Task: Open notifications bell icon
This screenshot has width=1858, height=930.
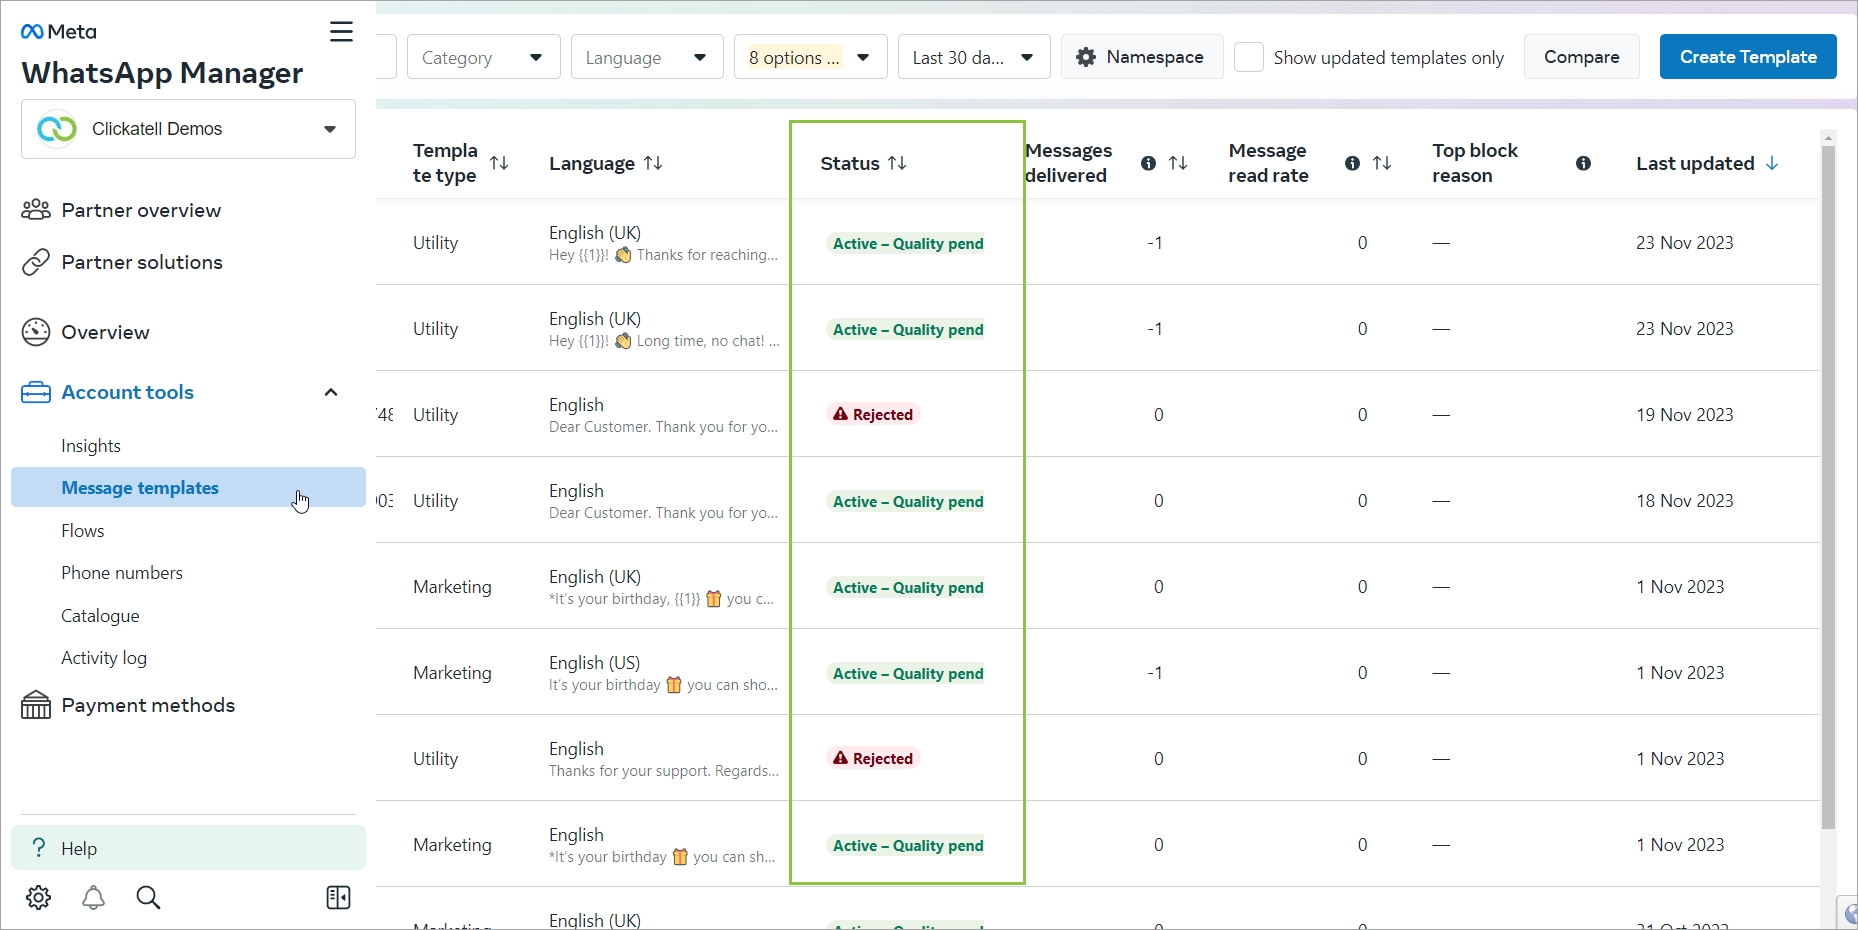Action: click(93, 898)
